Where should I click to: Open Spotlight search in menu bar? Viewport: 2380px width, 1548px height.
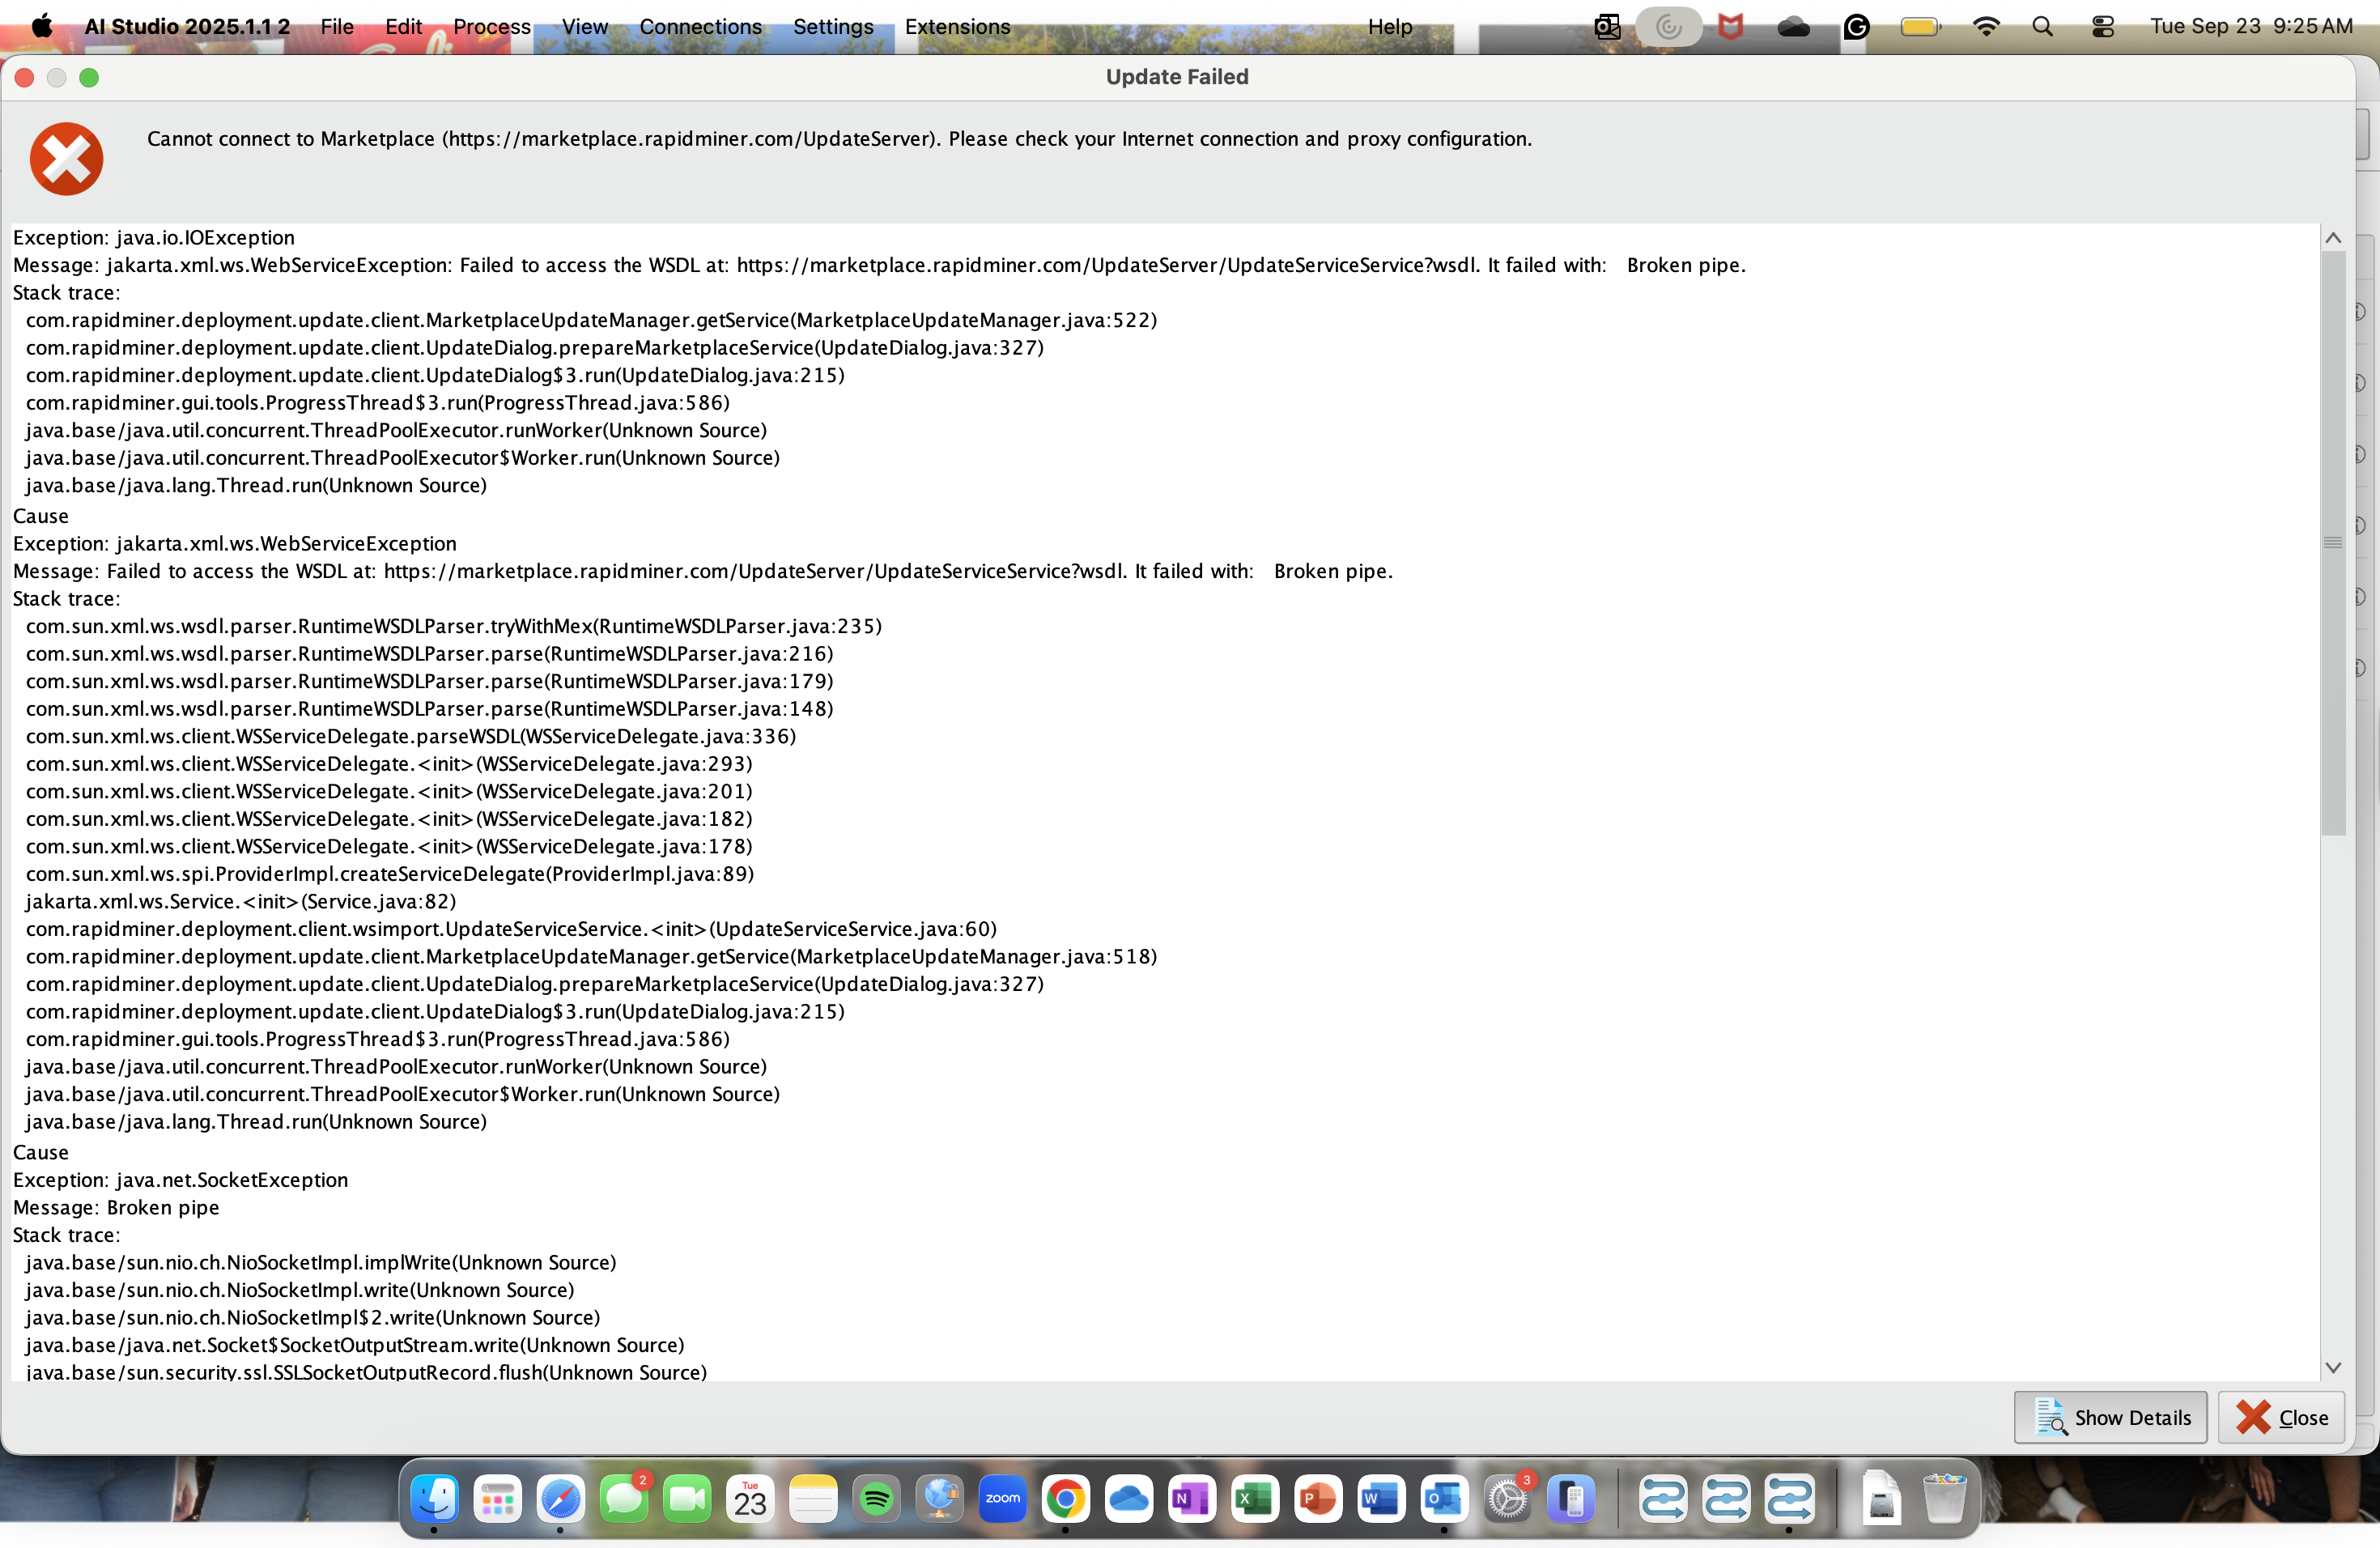tap(2042, 26)
